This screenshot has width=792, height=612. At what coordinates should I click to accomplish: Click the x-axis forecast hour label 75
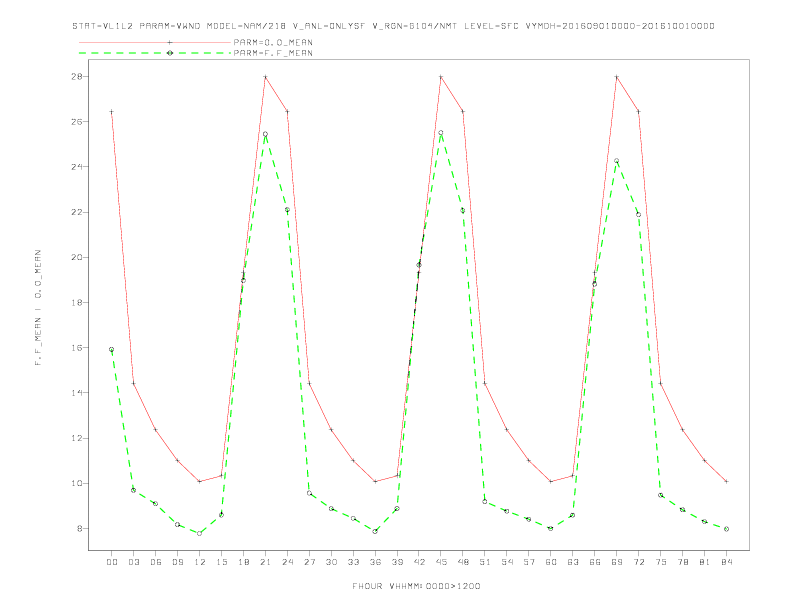coord(661,562)
